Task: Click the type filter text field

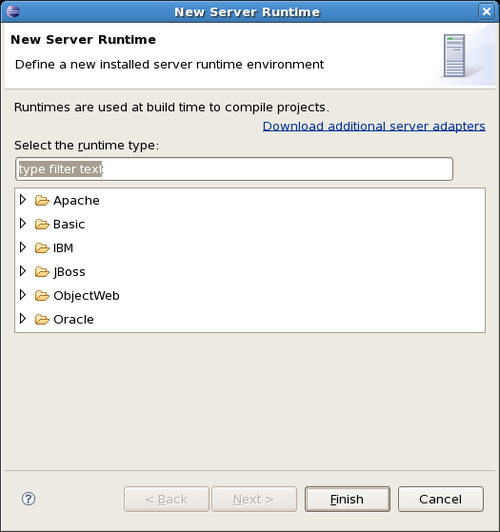Action: pos(234,169)
